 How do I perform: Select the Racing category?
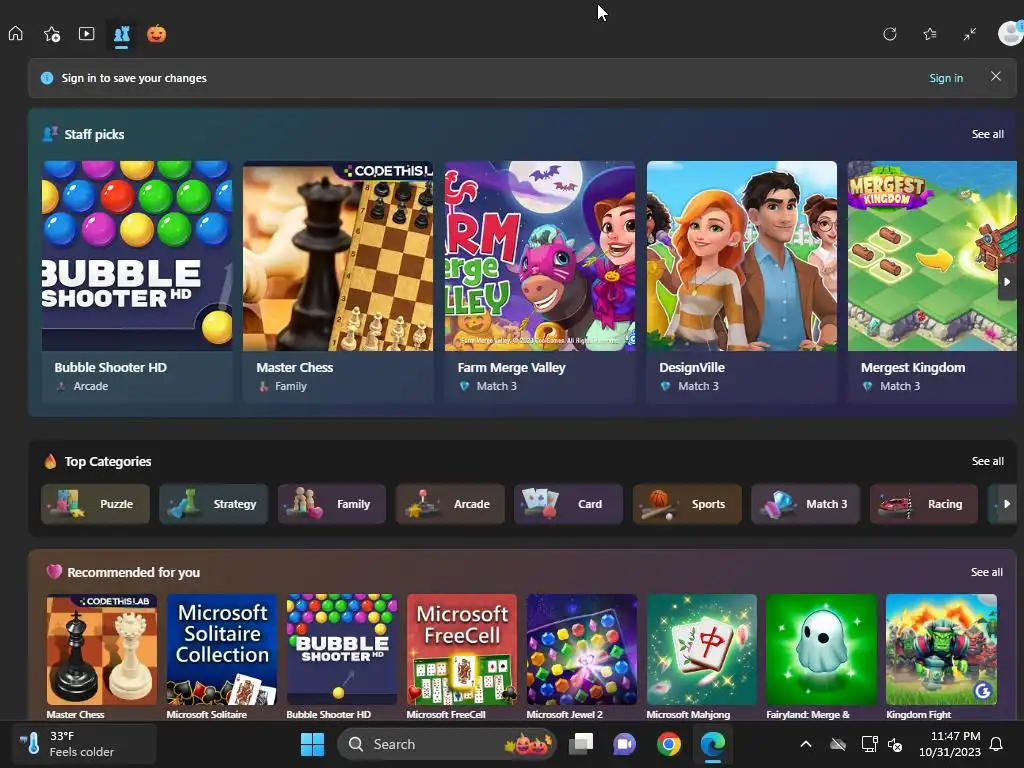coord(923,504)
